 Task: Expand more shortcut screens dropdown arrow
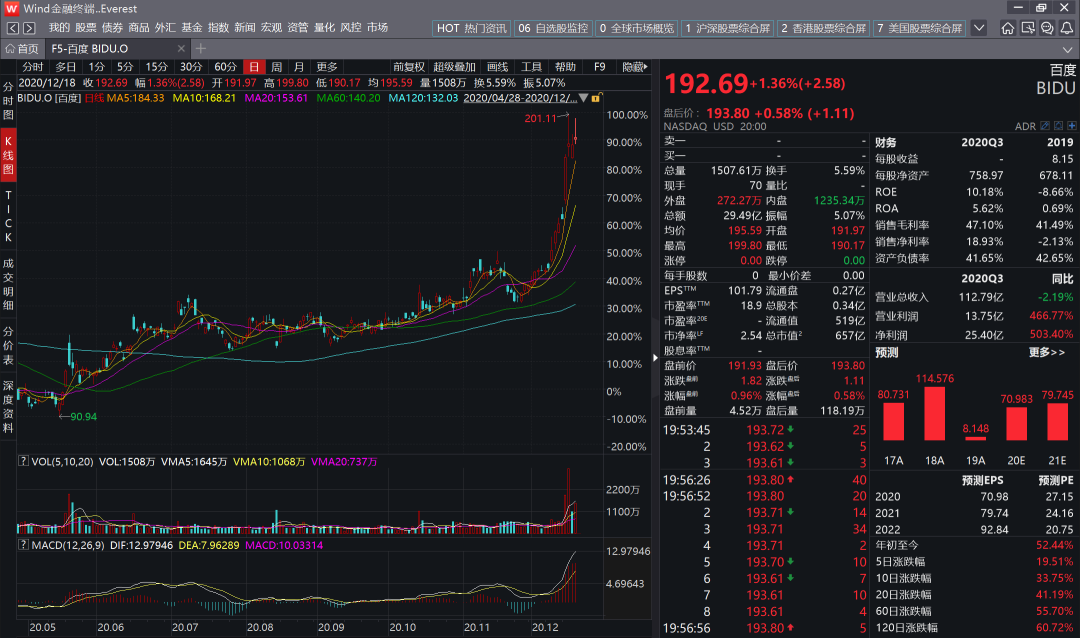pos(979,28)
